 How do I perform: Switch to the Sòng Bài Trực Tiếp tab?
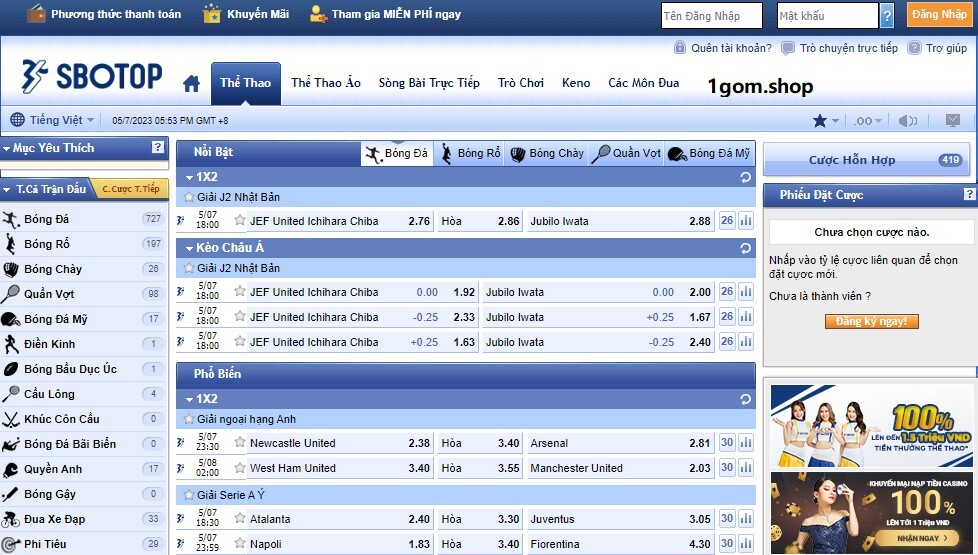pos(429,83)
